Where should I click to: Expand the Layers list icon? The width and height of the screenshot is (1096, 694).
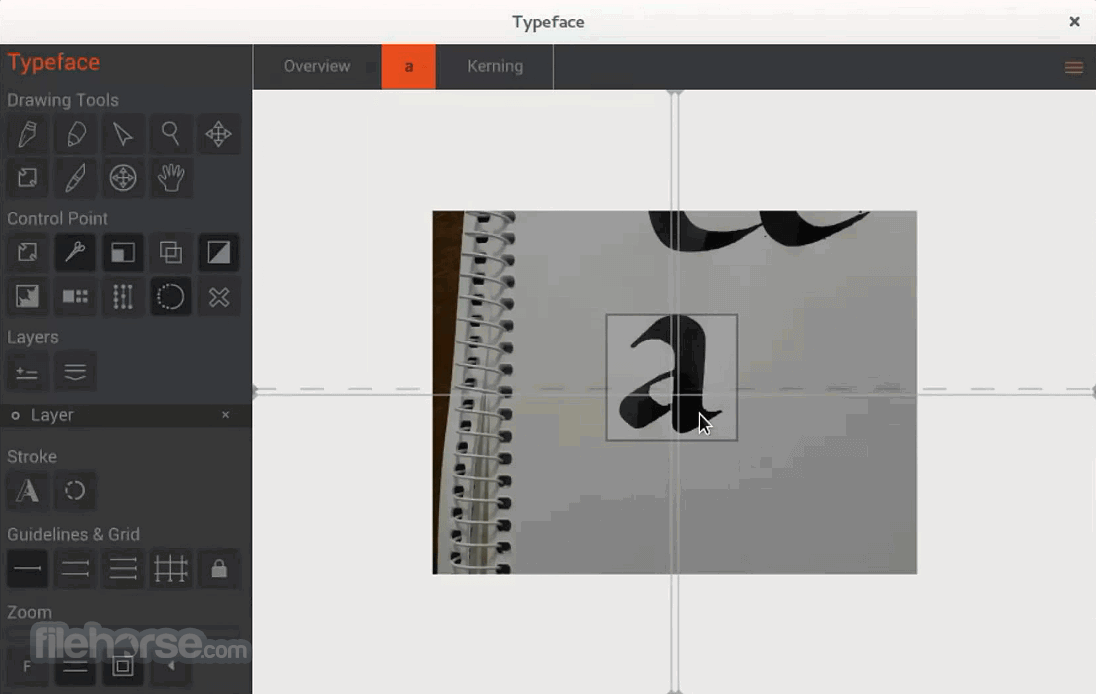coord(75,371)
